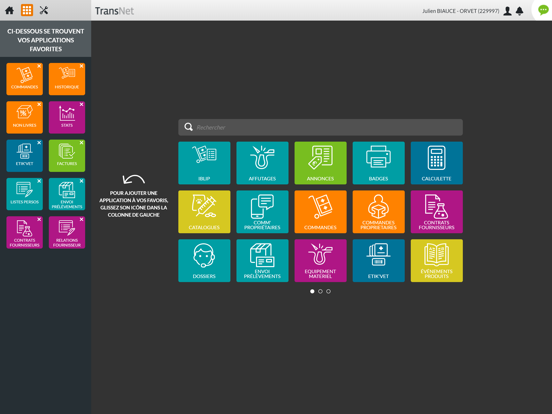The image size is (552, 414).
Task: Open the Catalogues application tile
Action: [204, 212]
